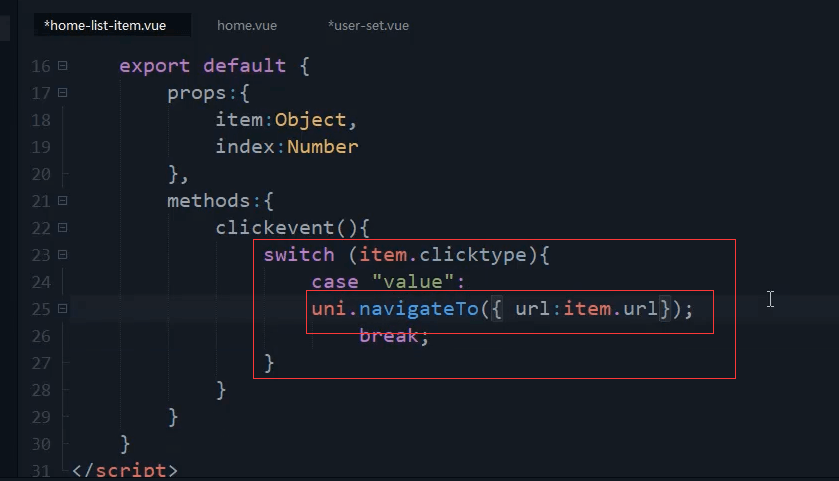The image size is (839, 481).
Task: Click 'clicktype' in the switch expression
Action: click(473, 255)
